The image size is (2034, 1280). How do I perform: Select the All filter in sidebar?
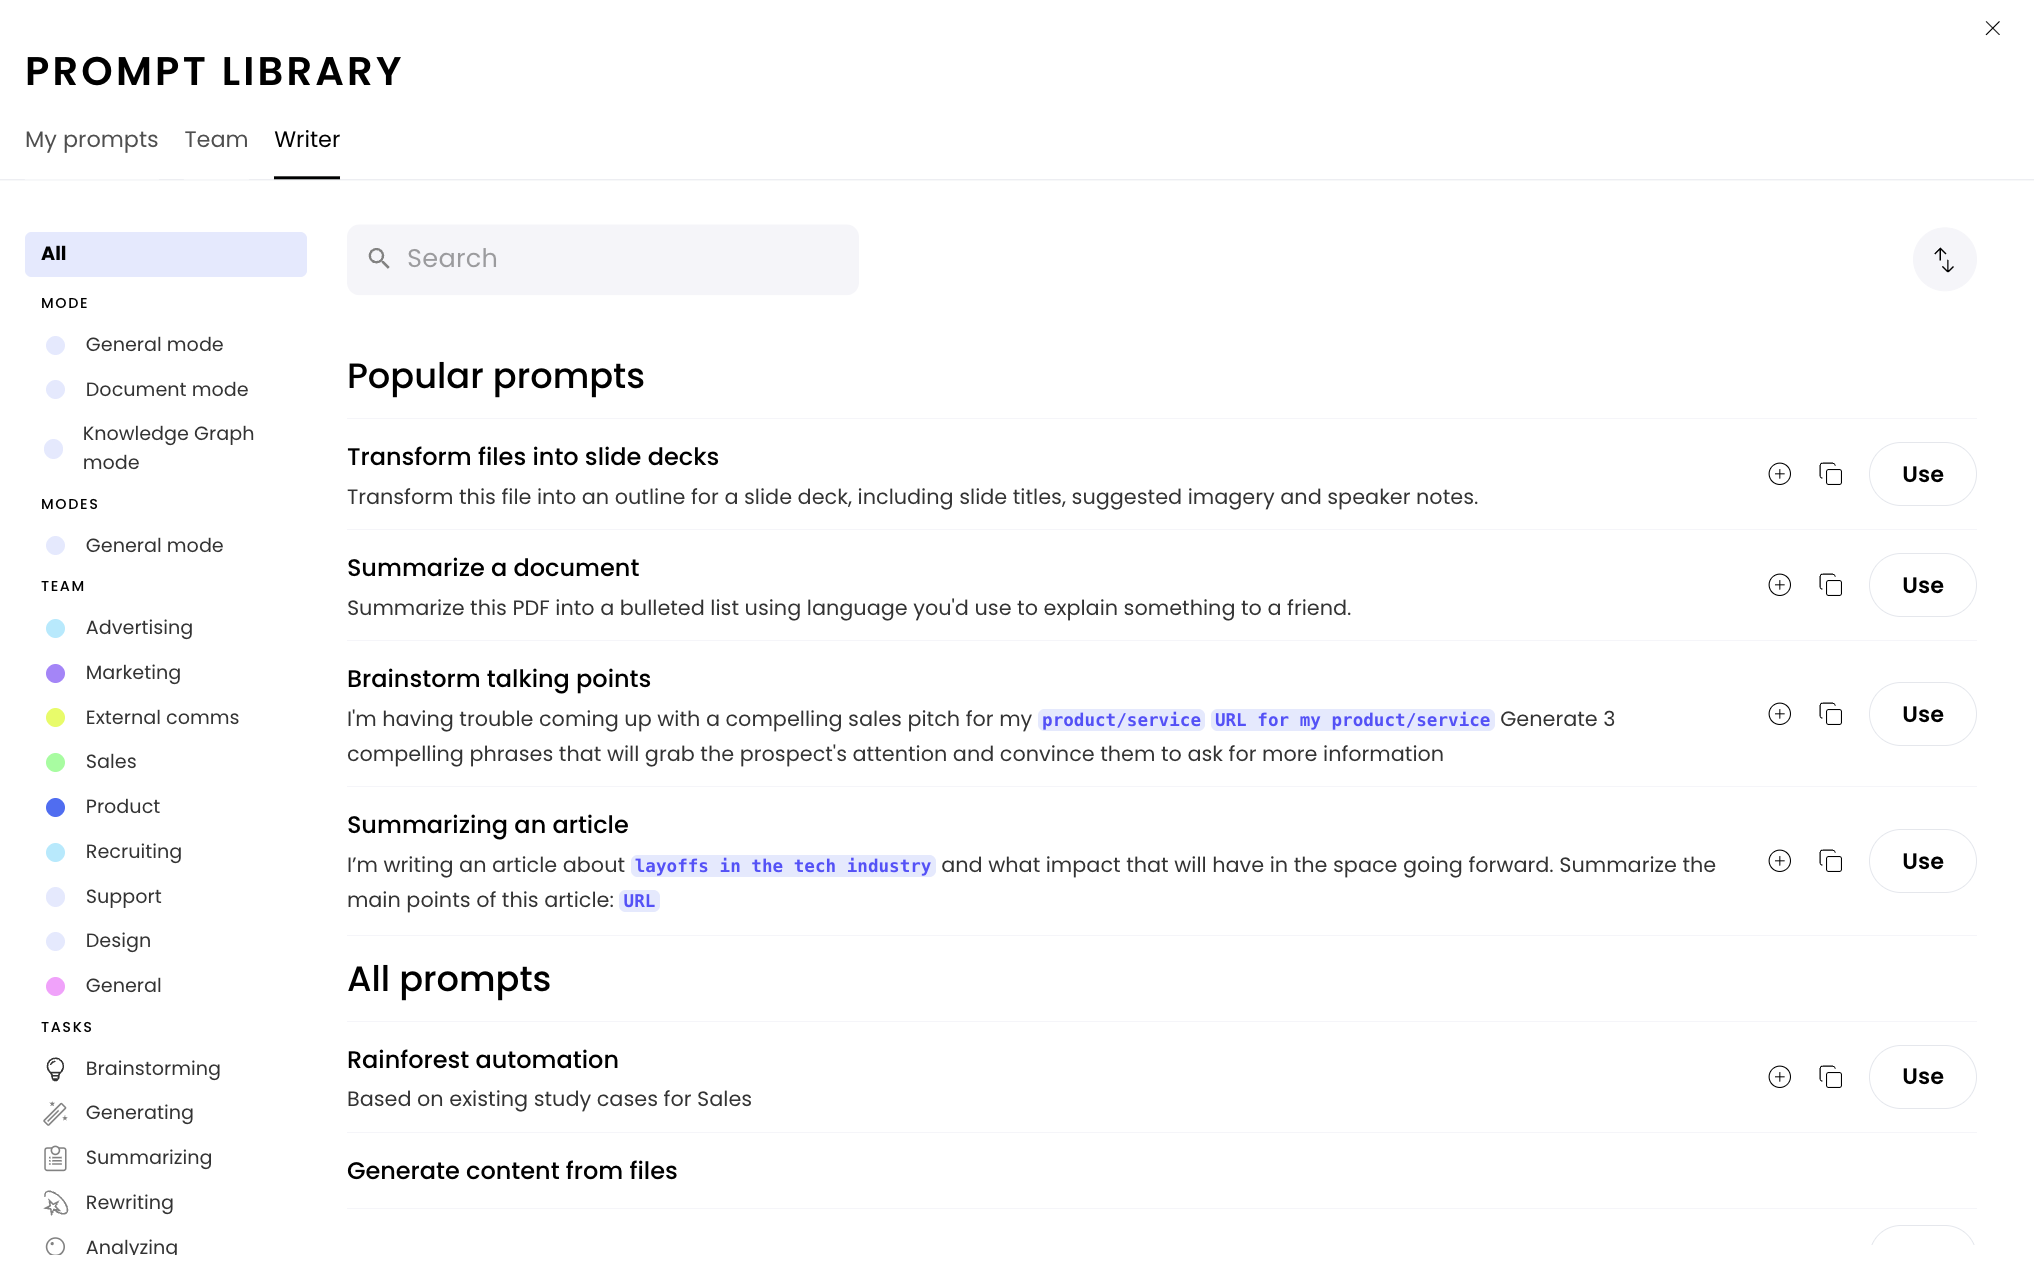point(165,254)
